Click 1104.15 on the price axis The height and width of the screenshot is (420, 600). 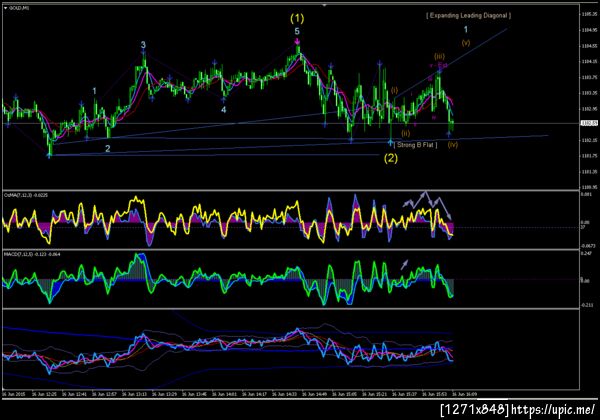[x=589, y=61]
